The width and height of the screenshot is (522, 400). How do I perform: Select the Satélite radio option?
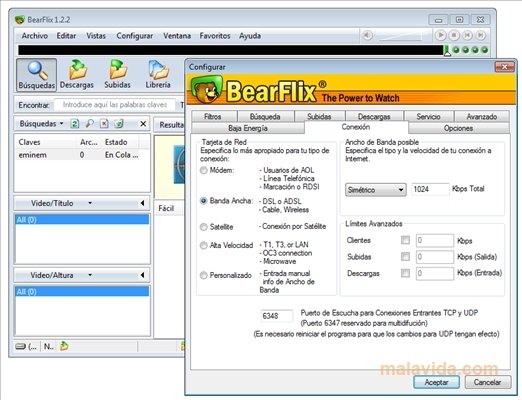point(203,227)
